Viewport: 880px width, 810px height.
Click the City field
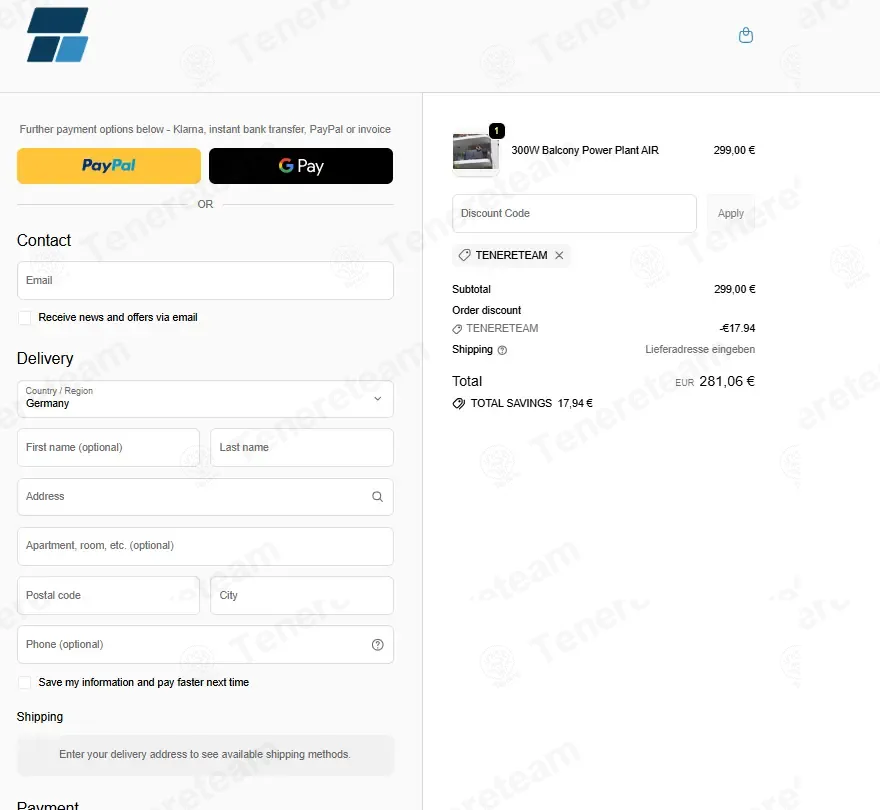(302, 595)
